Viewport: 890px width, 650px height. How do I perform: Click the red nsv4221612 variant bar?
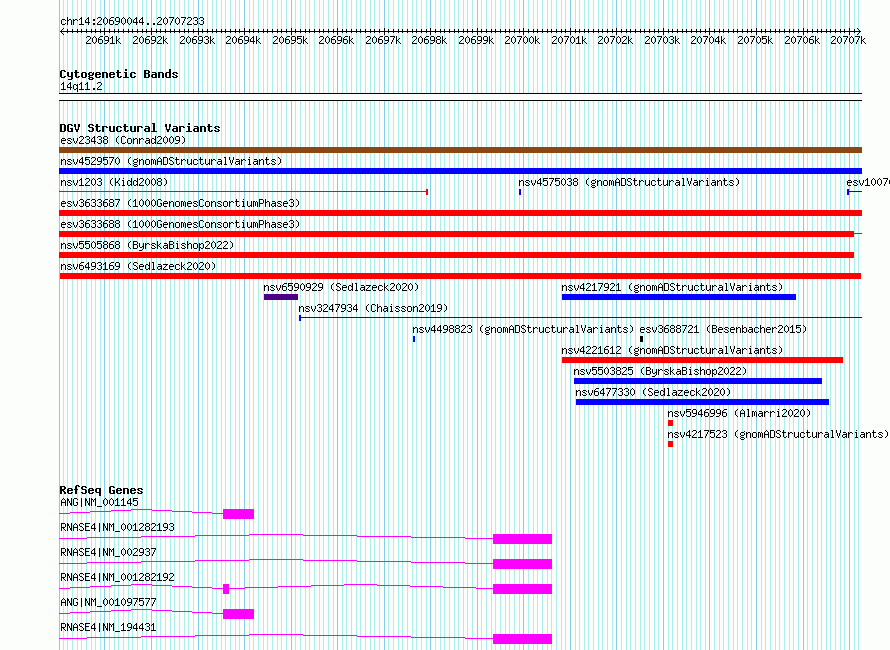coord(702,360)
